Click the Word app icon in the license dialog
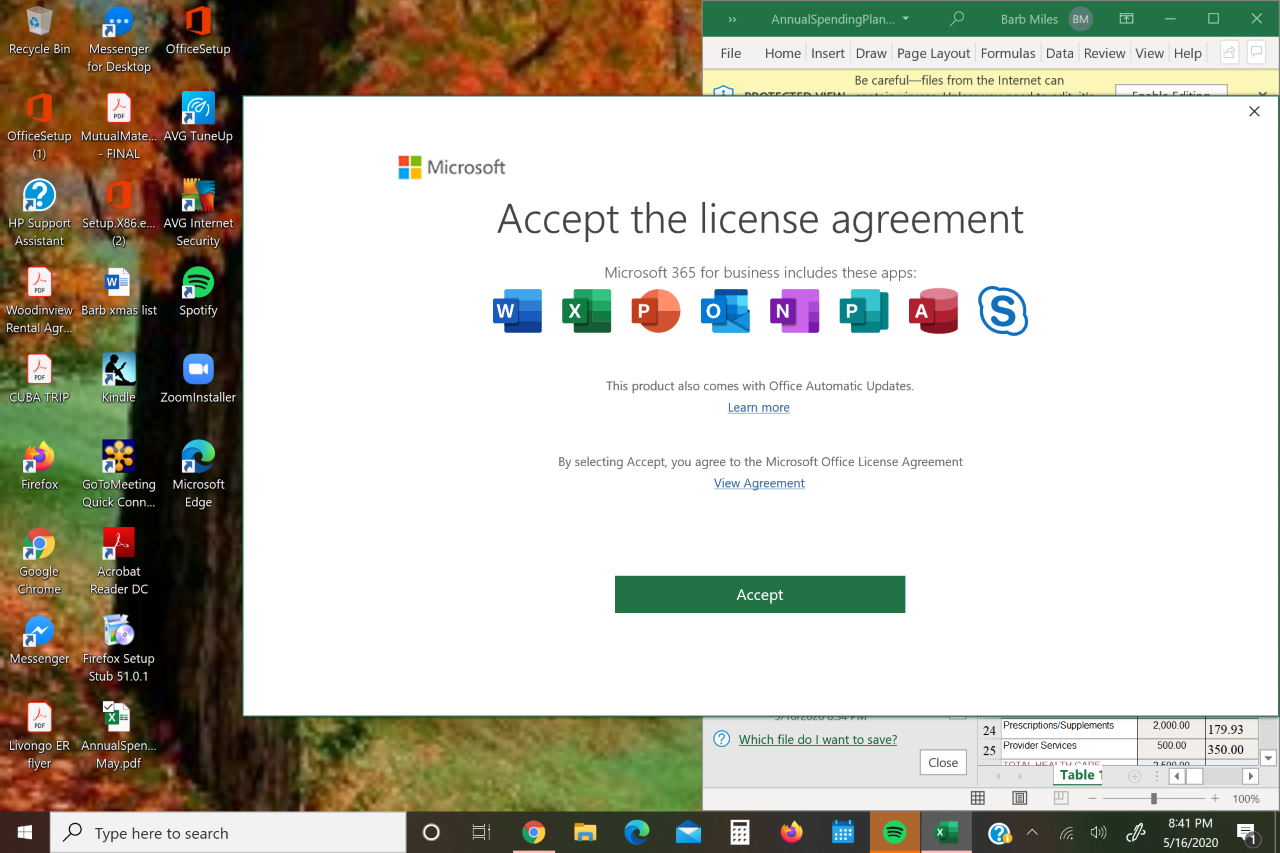 (x=518, y=311)
